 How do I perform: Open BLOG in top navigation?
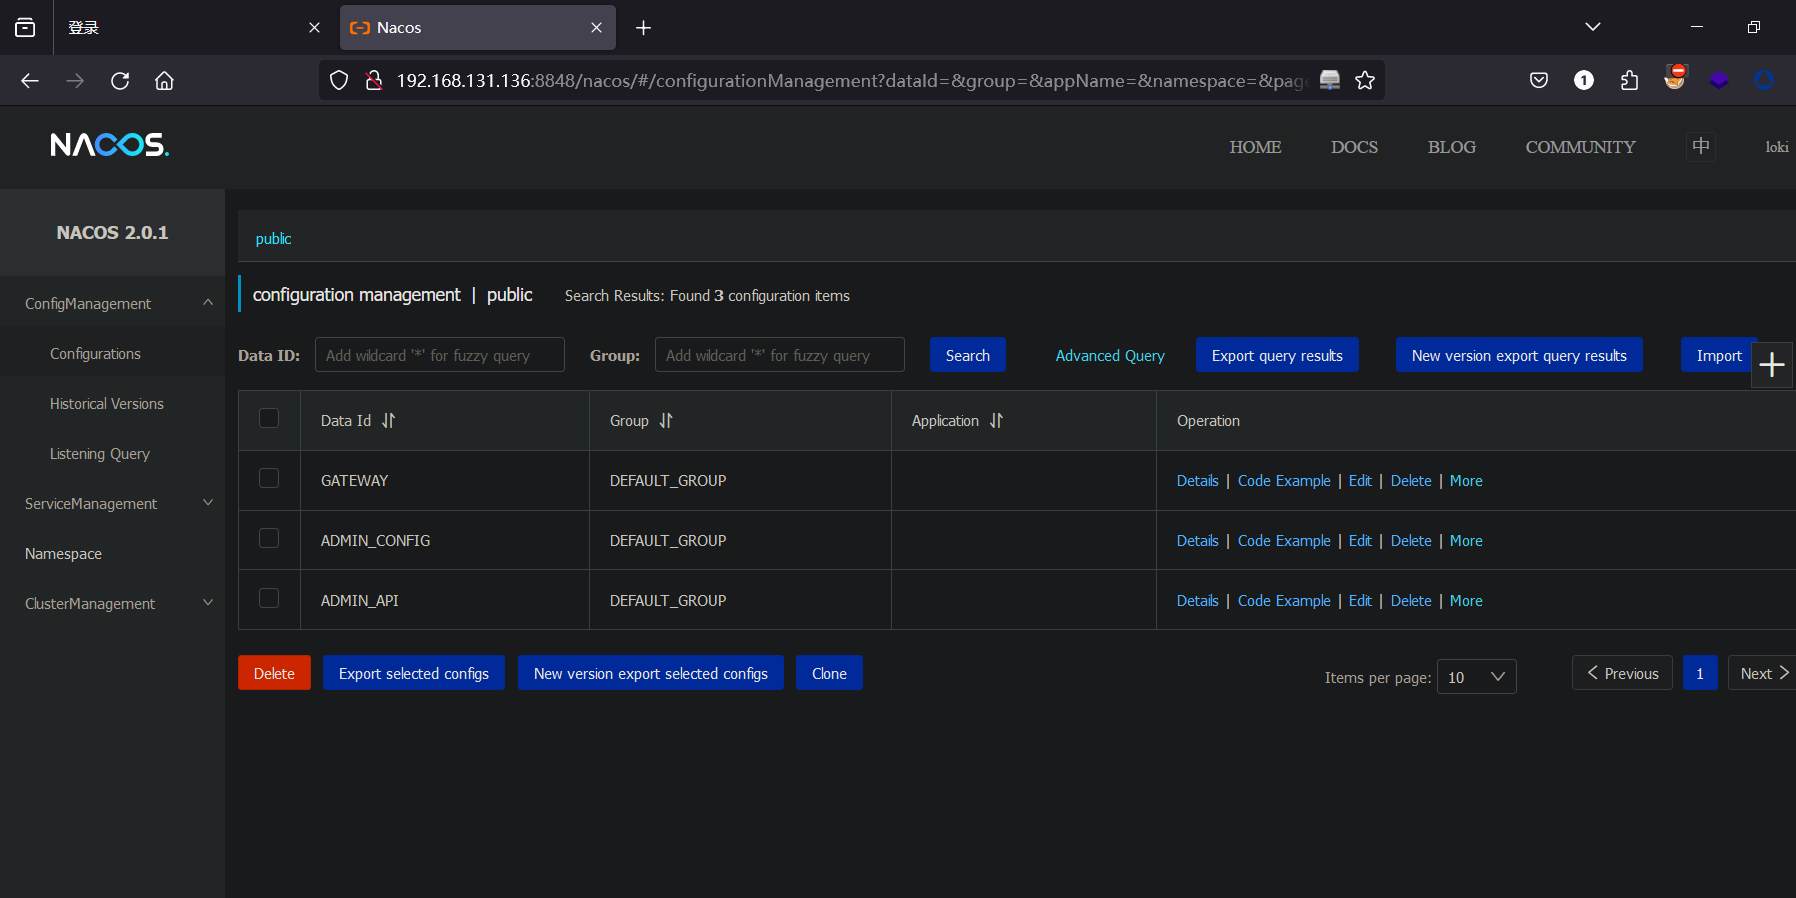1451,147
